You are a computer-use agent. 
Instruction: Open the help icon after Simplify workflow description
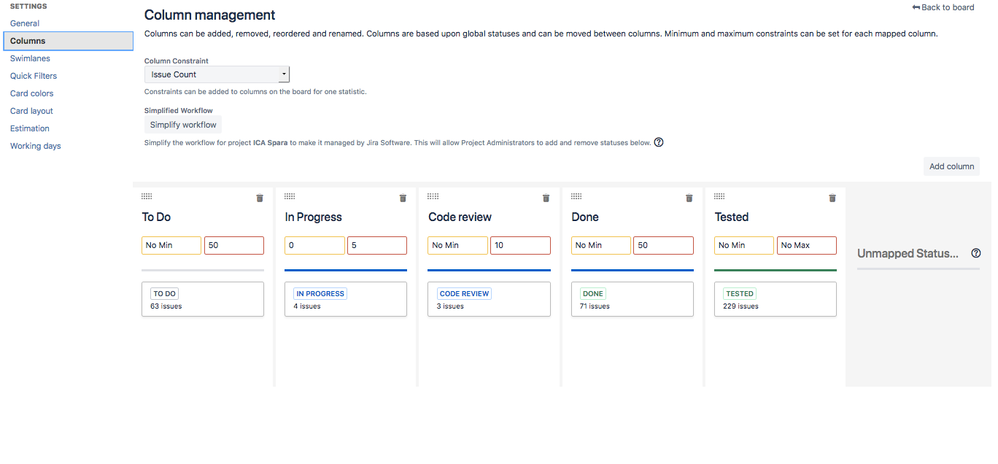658,142
